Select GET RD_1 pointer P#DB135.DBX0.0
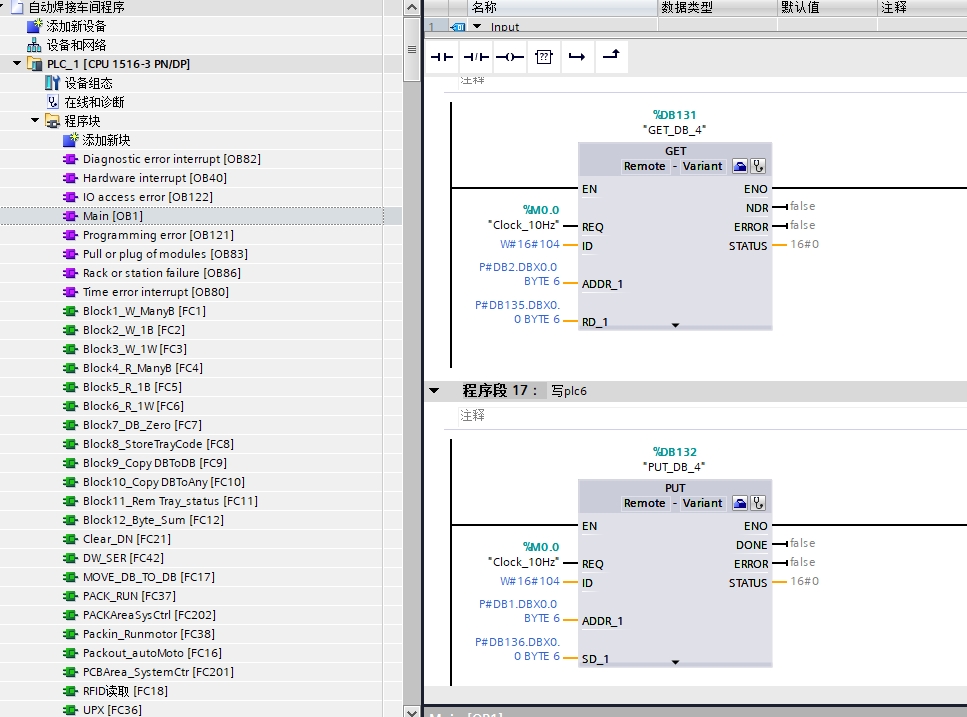The width and height of the screenshot is (967, 717). [517, 312]
